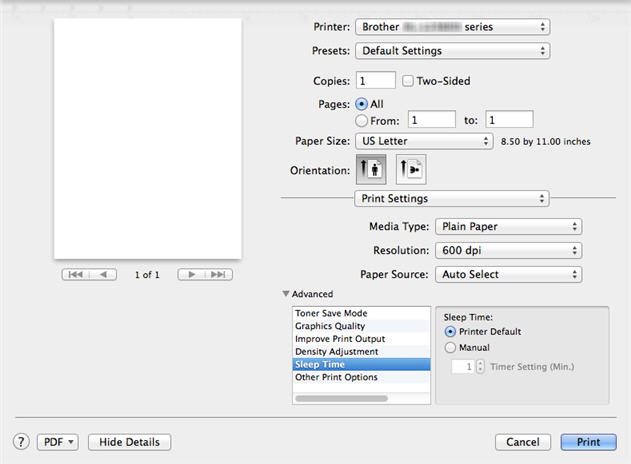This screenshot has height=464, width=631.
Task: Select landscape orientation icon
Action: [411, 169]
